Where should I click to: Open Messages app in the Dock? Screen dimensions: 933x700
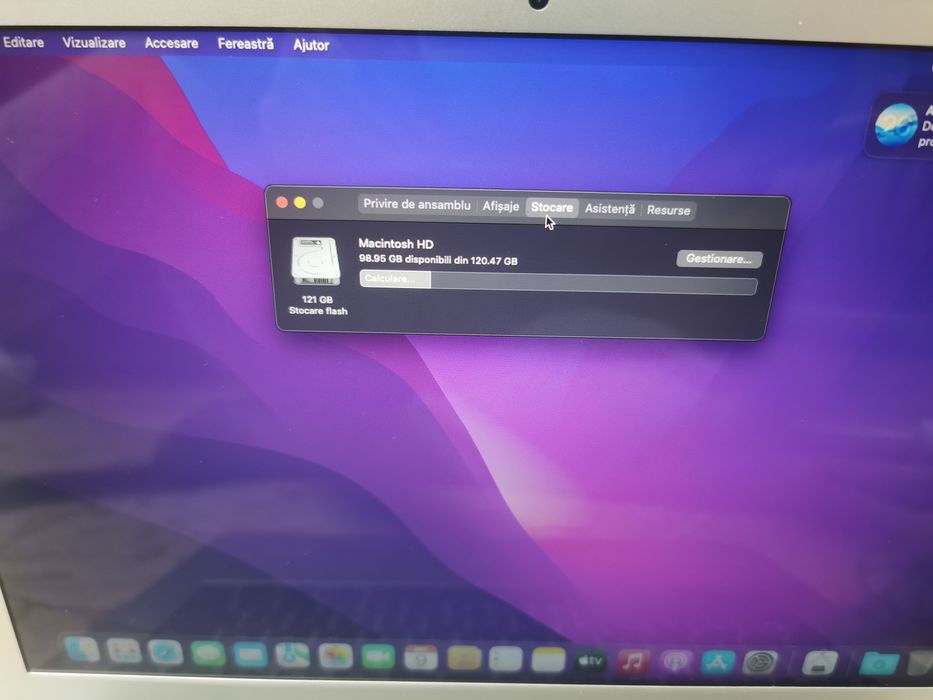208,654
